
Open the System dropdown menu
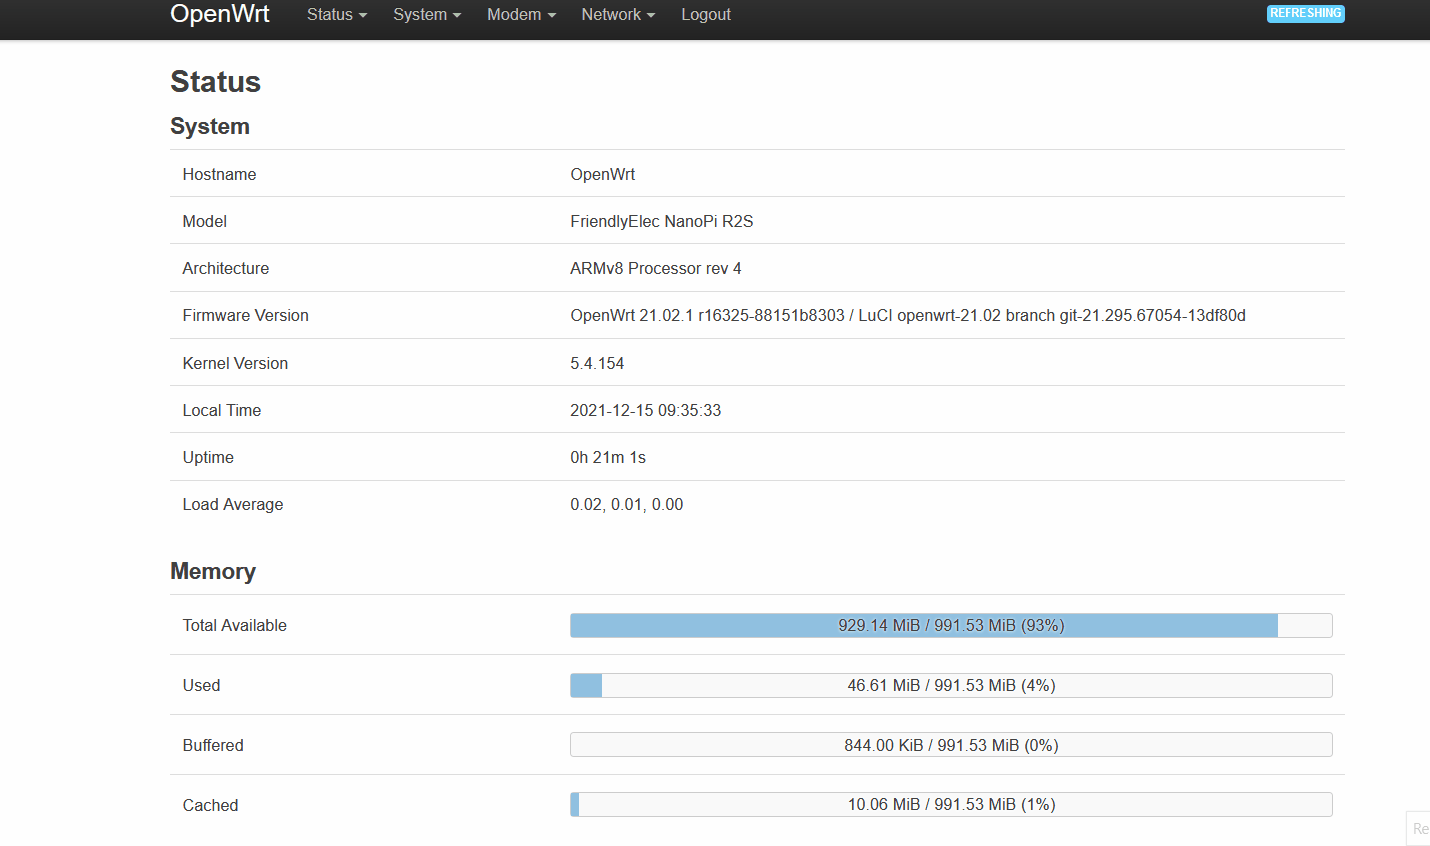coord(427,14)
